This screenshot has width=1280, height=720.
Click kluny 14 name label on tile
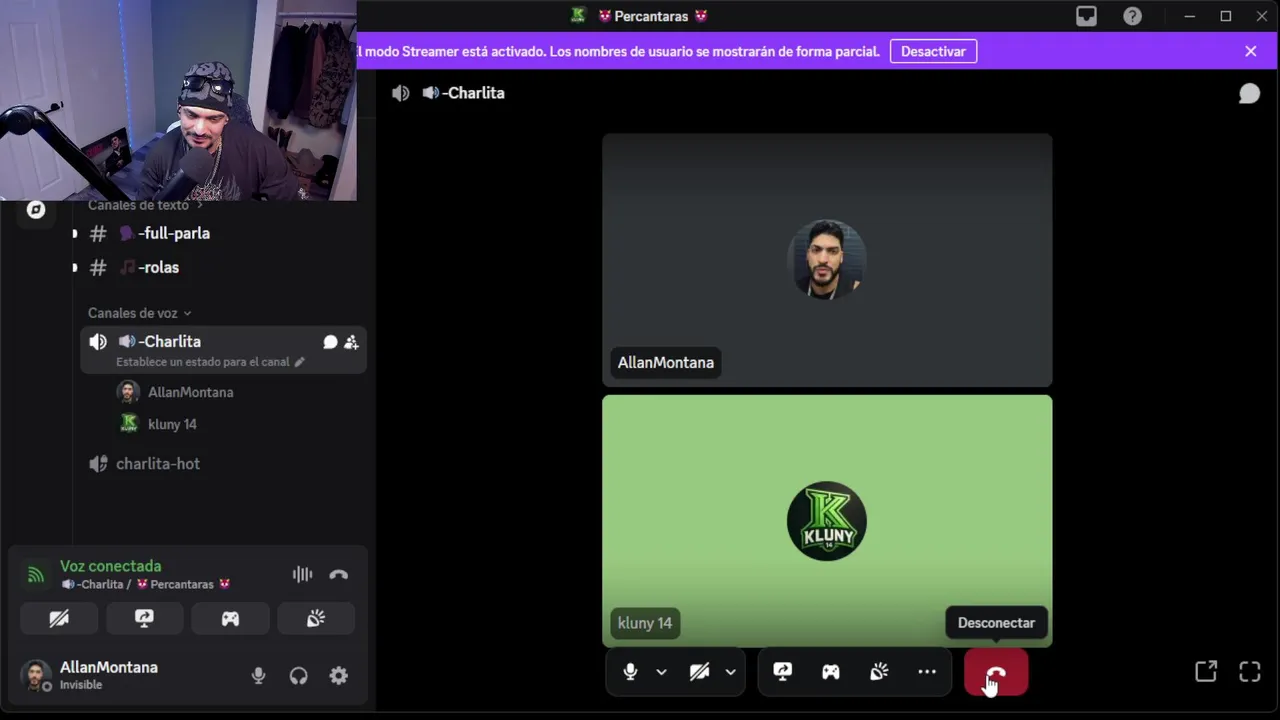tap(645, 623)
